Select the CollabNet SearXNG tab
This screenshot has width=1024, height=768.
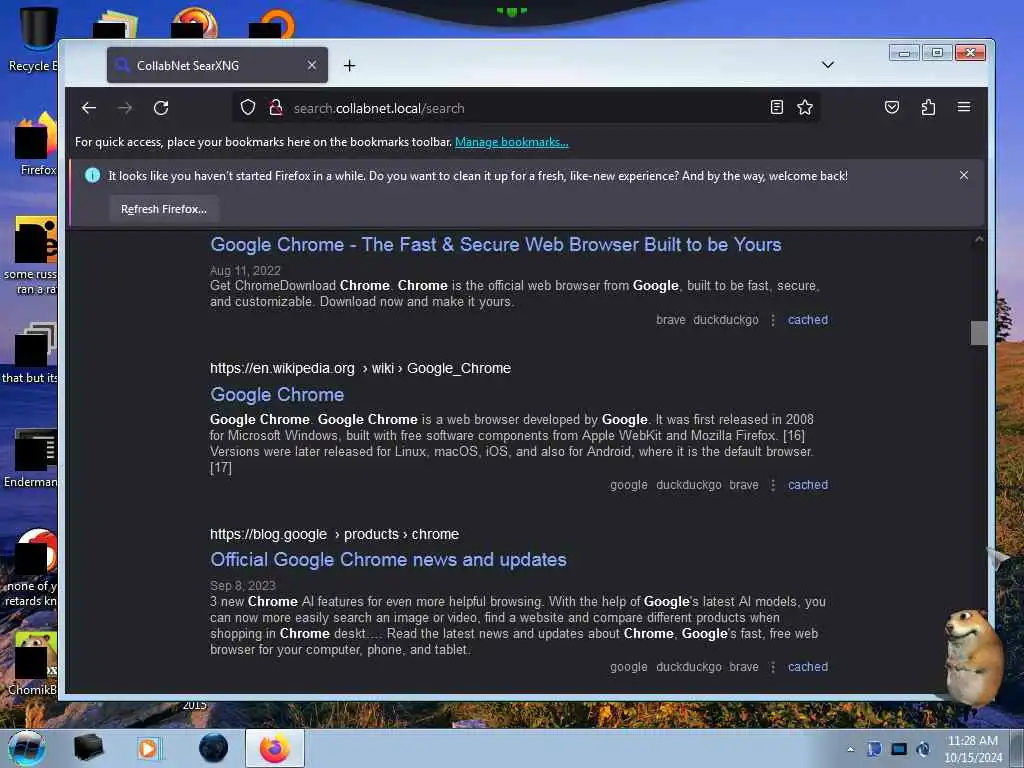pos(217,65)
